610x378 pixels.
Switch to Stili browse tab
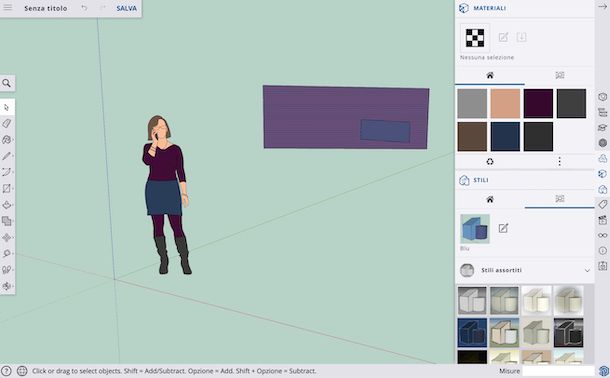coord(559,200)
